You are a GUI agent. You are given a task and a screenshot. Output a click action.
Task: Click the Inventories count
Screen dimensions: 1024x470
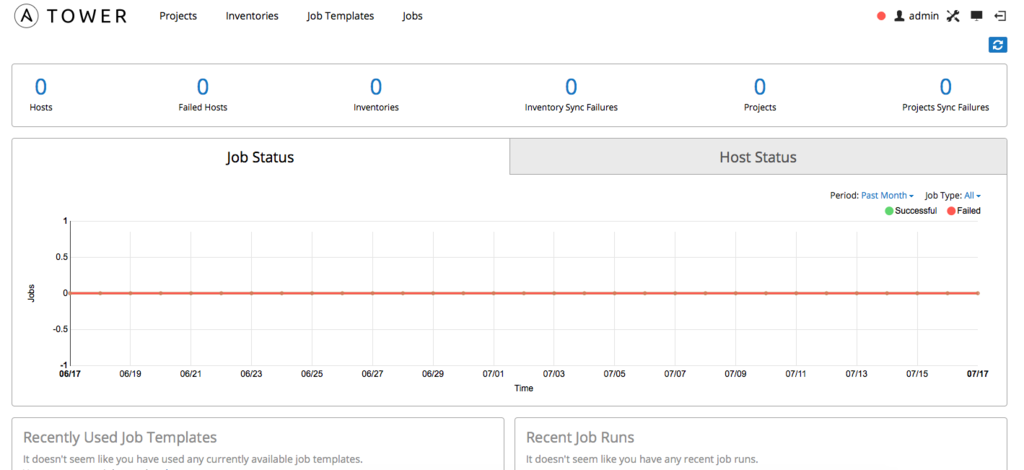click(x=376, y=87)
